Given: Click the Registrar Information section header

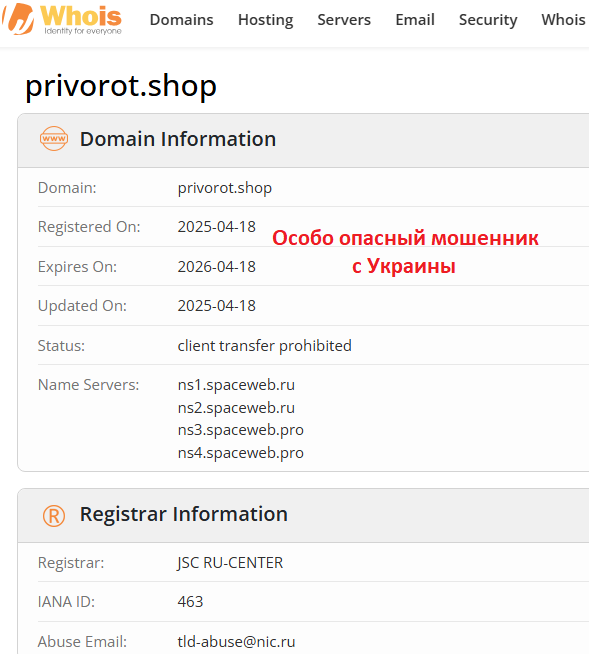Looking at the screenshot, I should (184, 514).
